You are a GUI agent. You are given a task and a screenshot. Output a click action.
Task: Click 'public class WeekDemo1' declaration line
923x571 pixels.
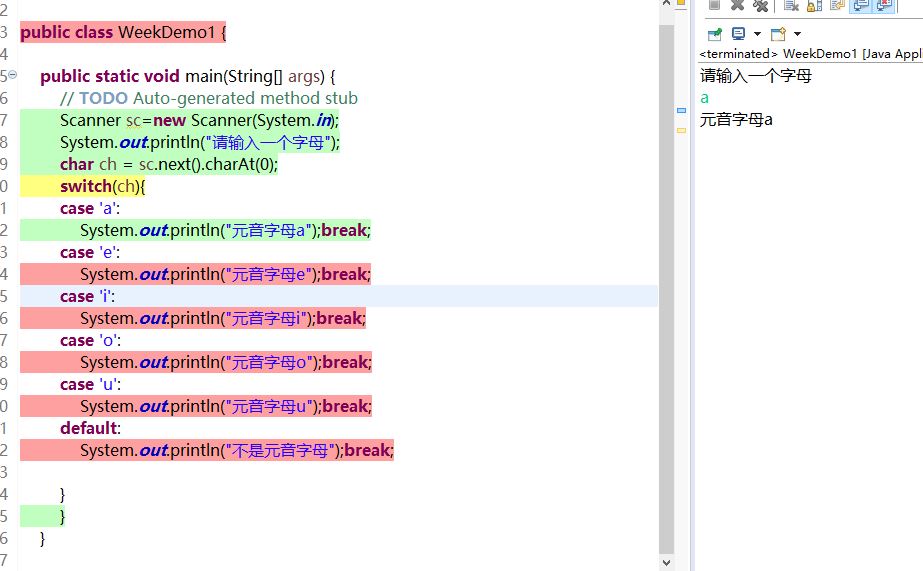click(x=123, y=32)
